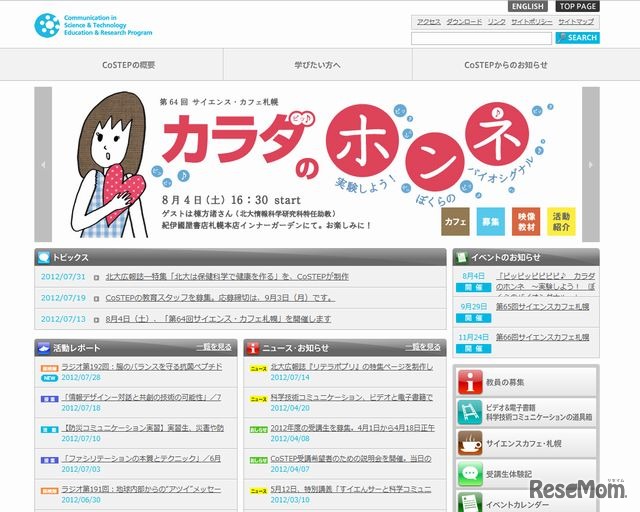The image size is (640, 512).
Task: Select the blue 募集 category square
Action: 491,222
